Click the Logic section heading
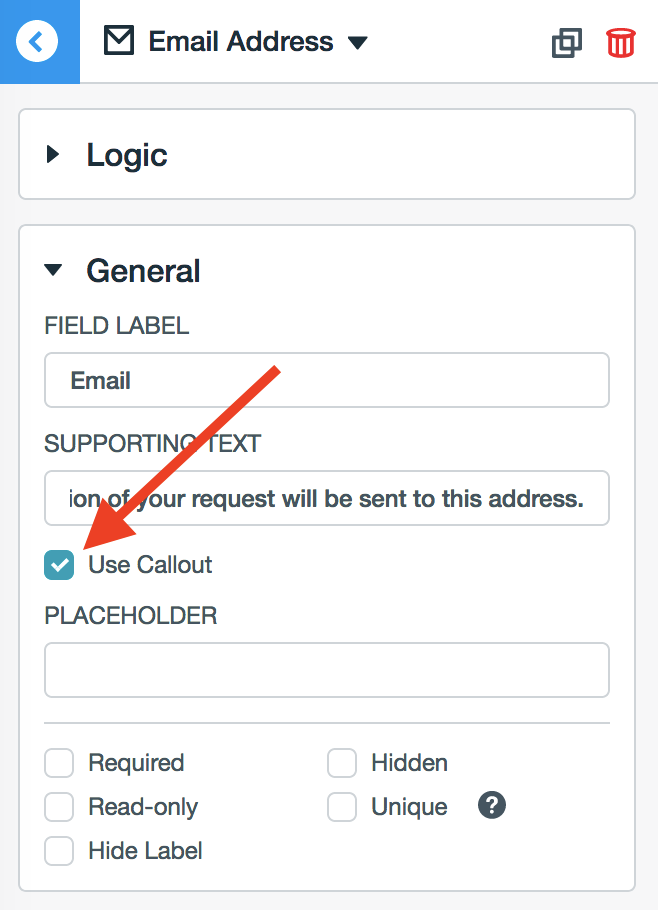658x910 pixels. click(x=127, y=155)
